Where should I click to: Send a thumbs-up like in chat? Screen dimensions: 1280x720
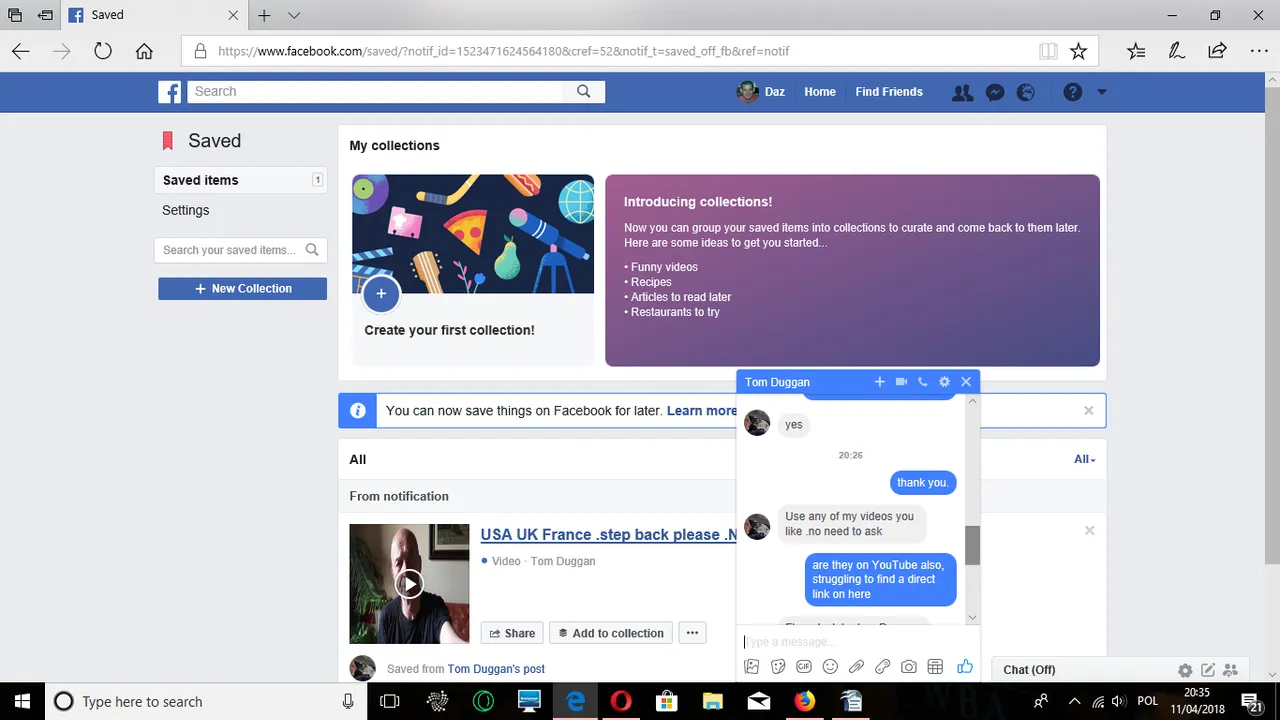965,666
